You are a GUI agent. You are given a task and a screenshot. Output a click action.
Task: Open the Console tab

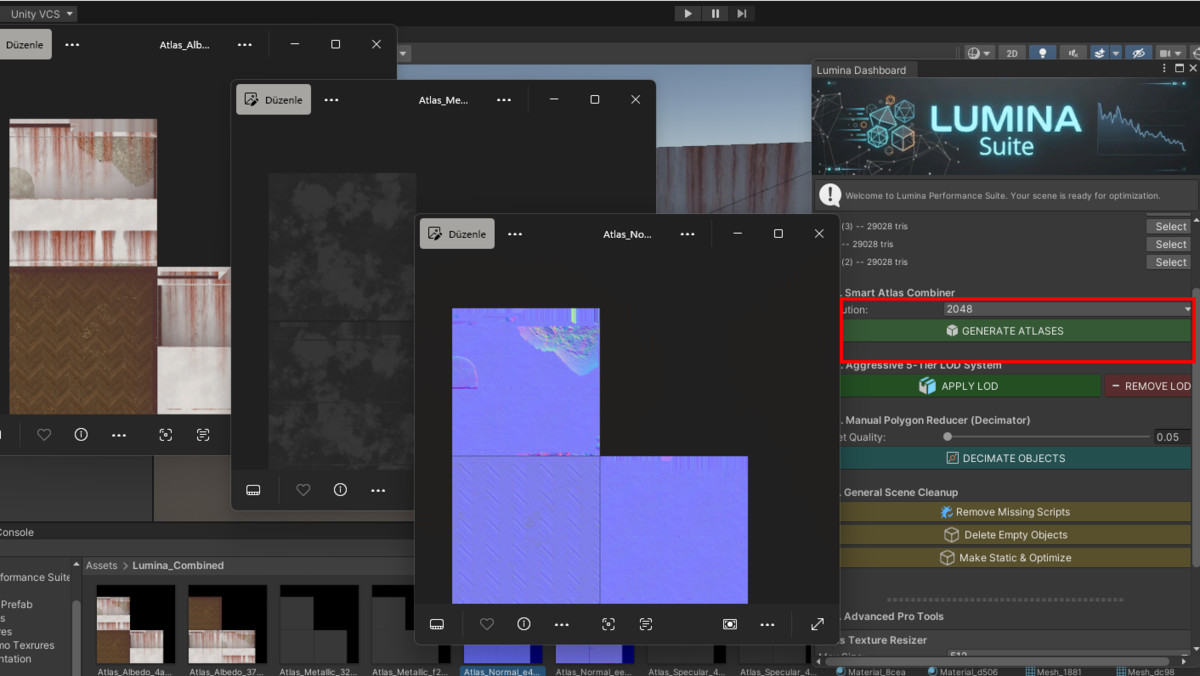pos(16,532)
